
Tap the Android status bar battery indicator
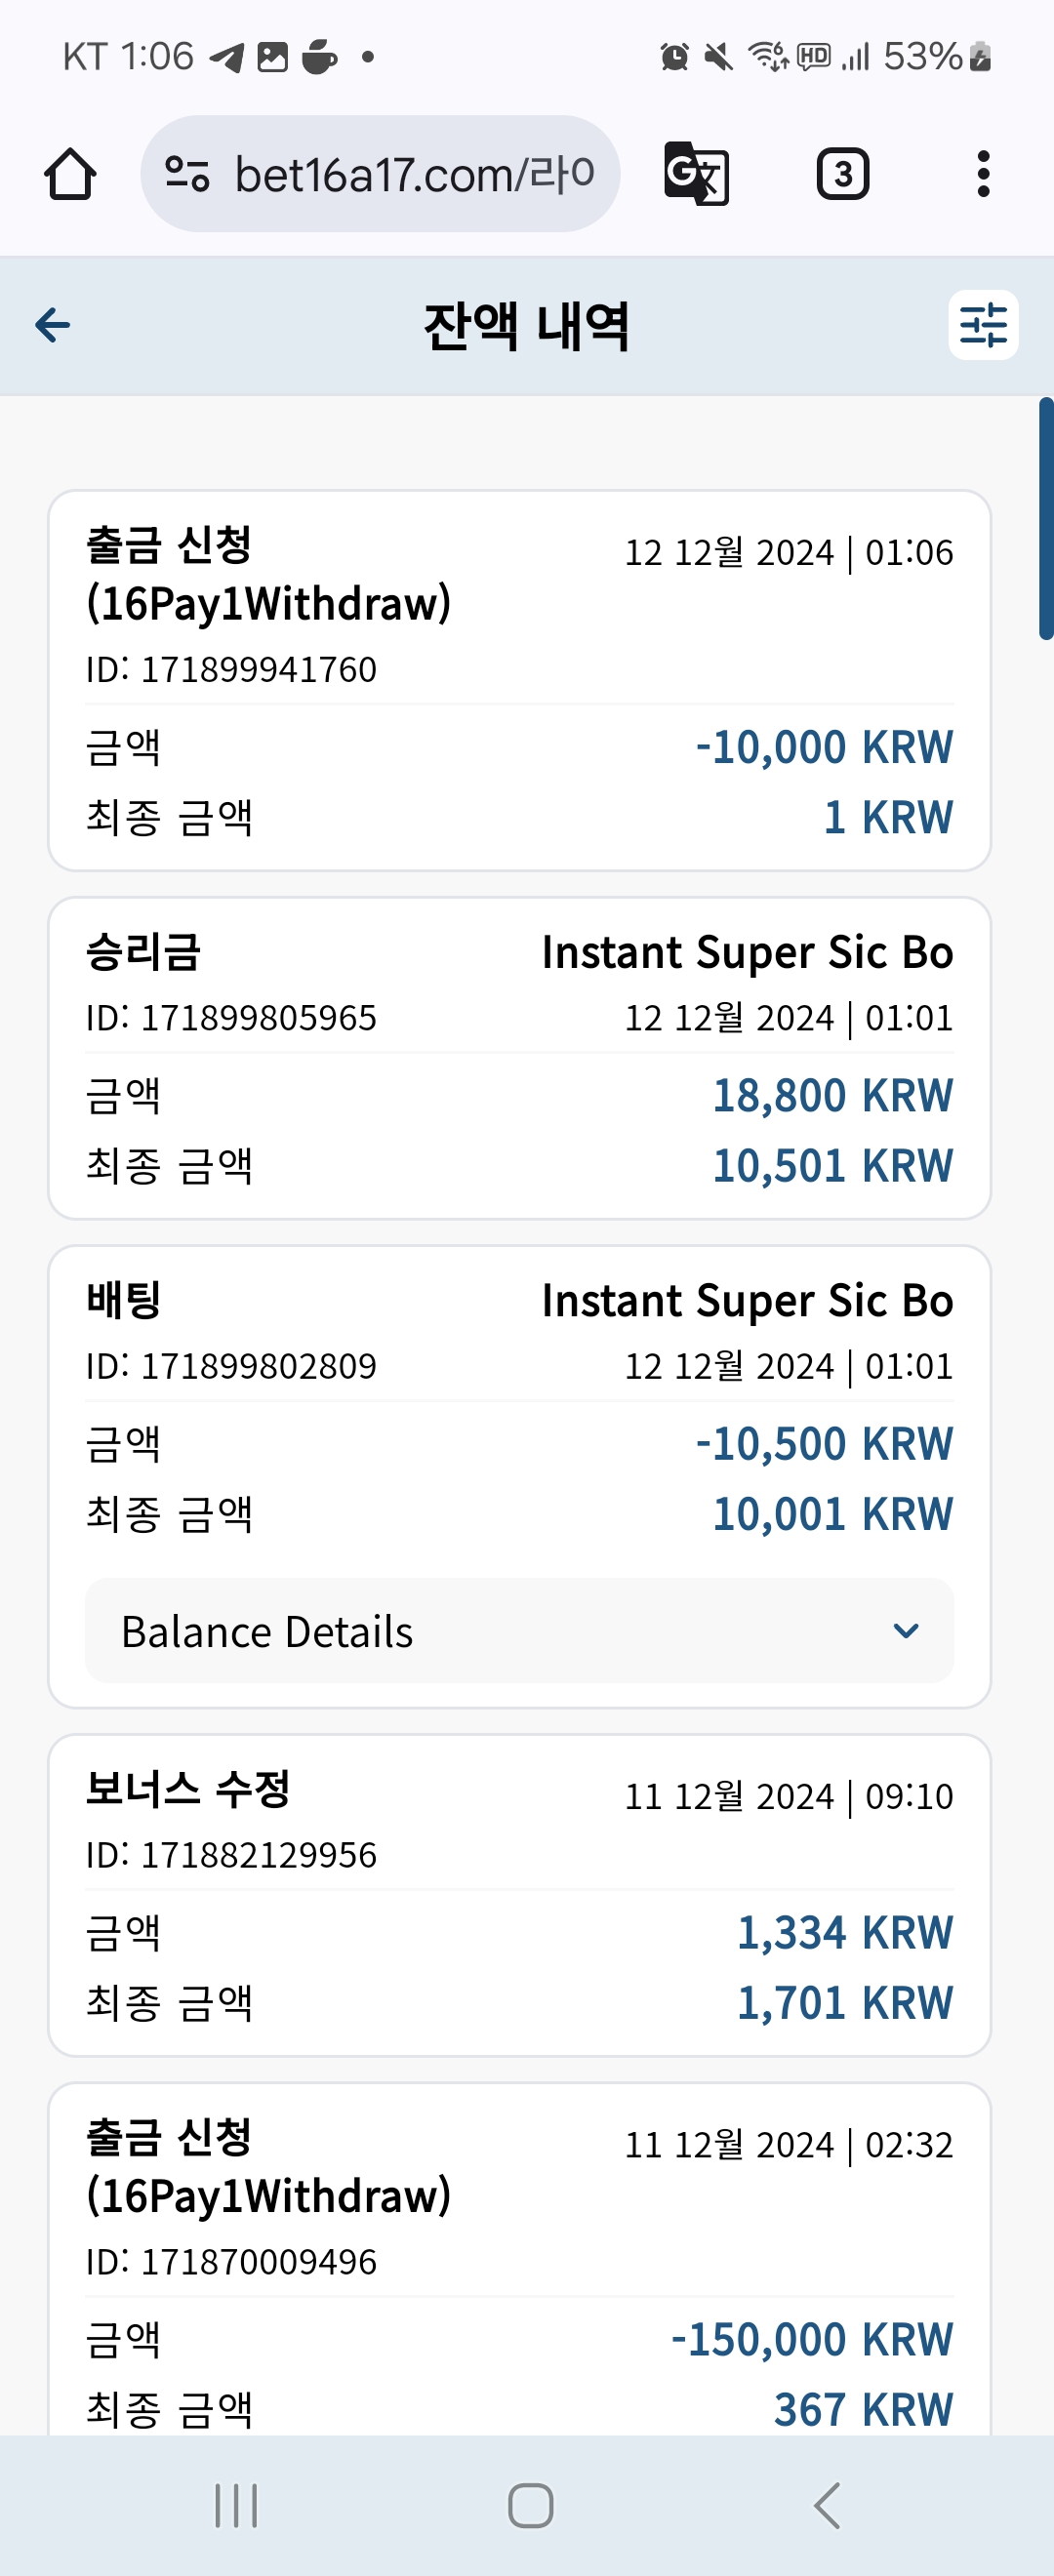click(937, 57)
